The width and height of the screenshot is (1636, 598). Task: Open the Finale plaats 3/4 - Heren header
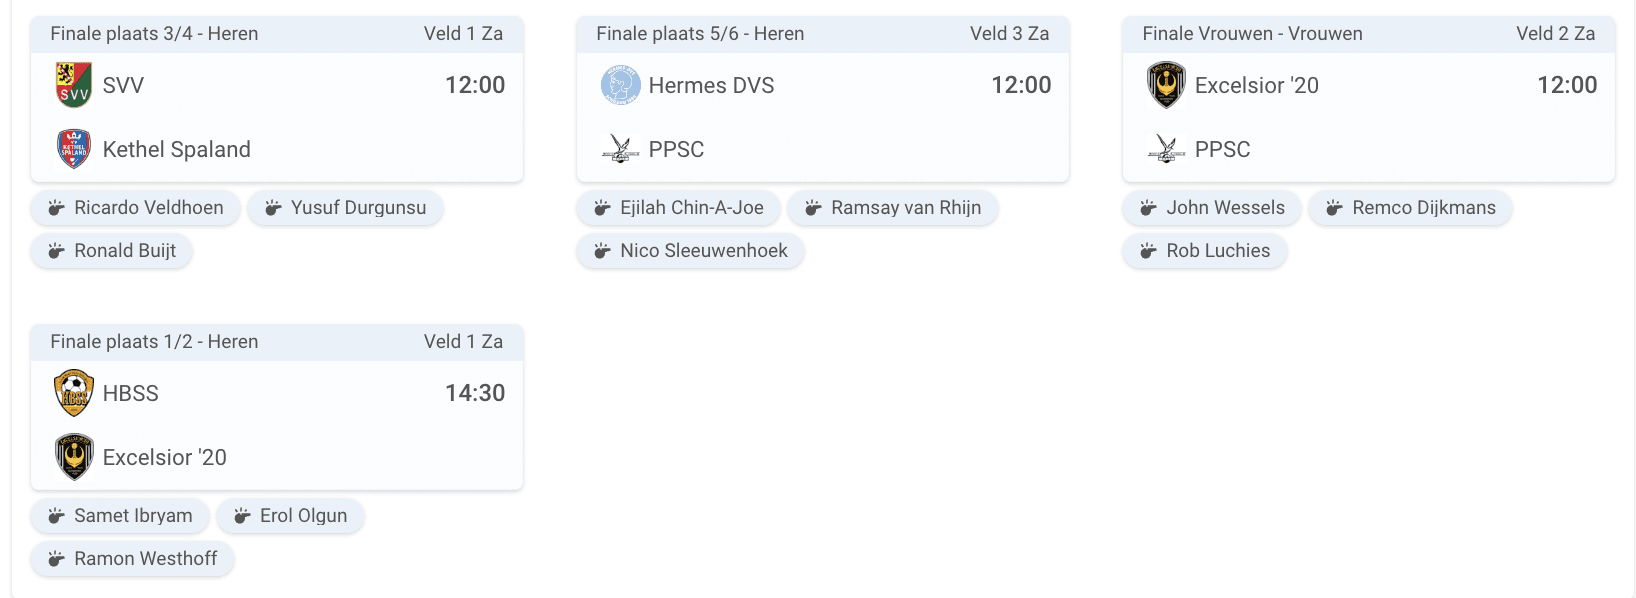[277, 34]
